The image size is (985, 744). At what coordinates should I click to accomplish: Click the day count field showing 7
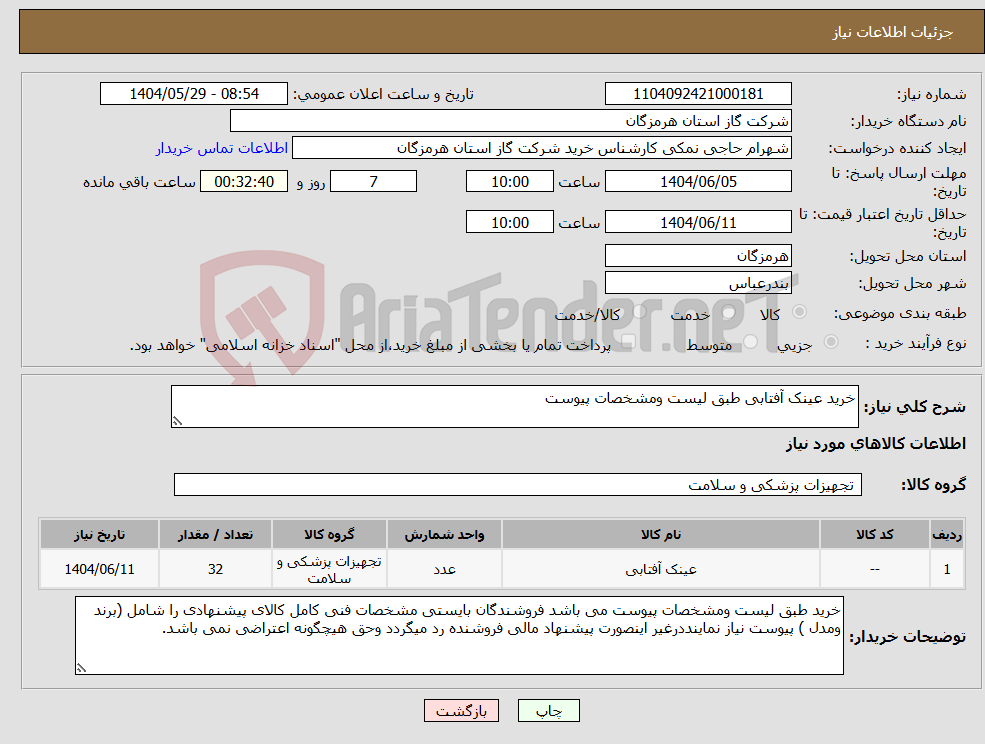[x=373, y=181]
